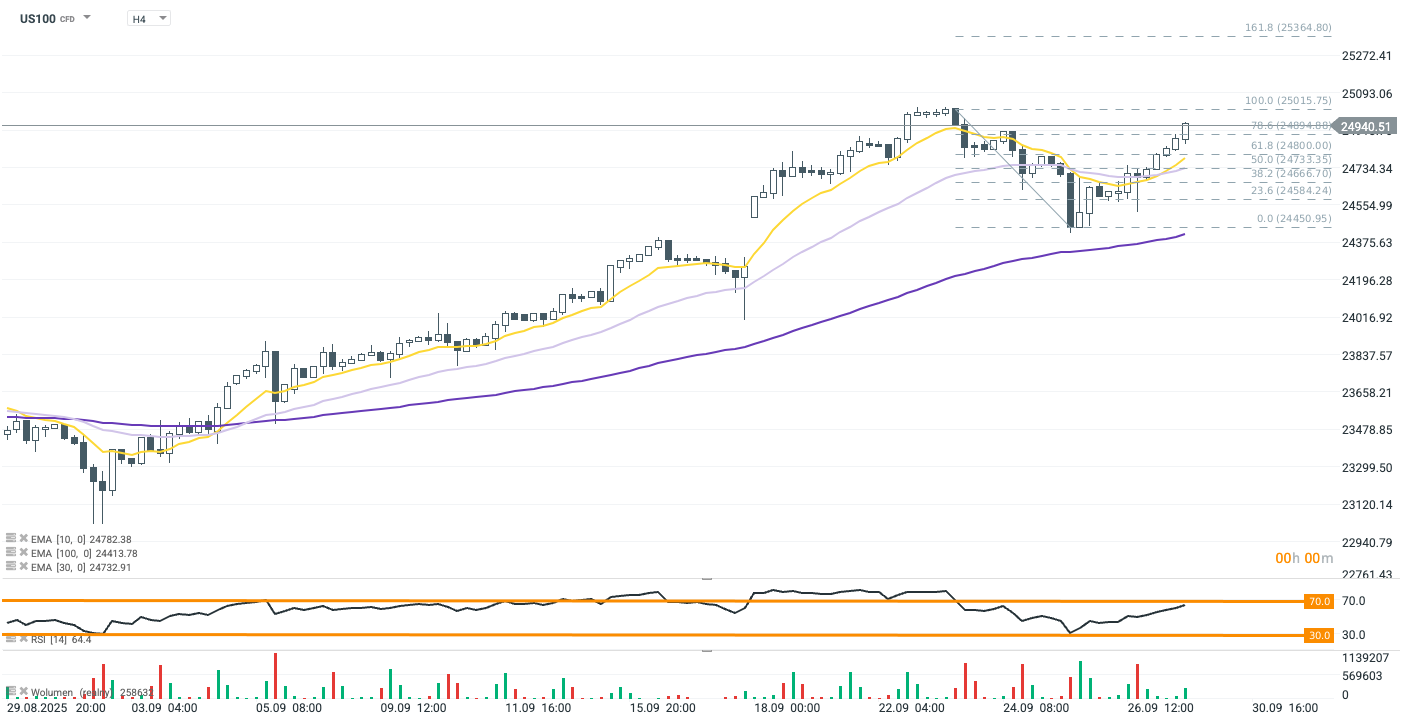Click the RSI panel top resize handle

(x=707, y=578)
